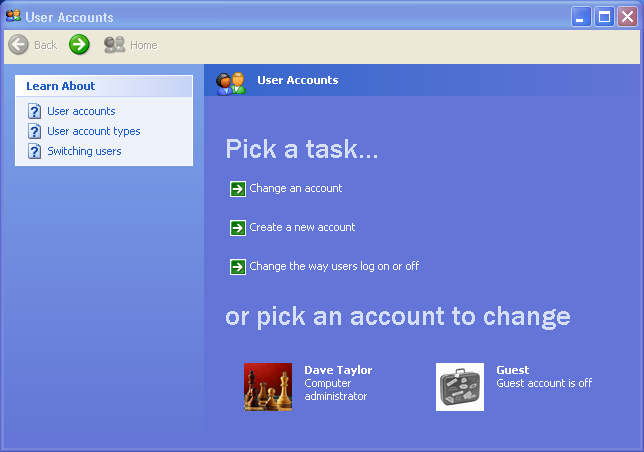644x452 pixels.
Task: Click the 'Learn About' panel header
Action: click(x=104, y=86)
